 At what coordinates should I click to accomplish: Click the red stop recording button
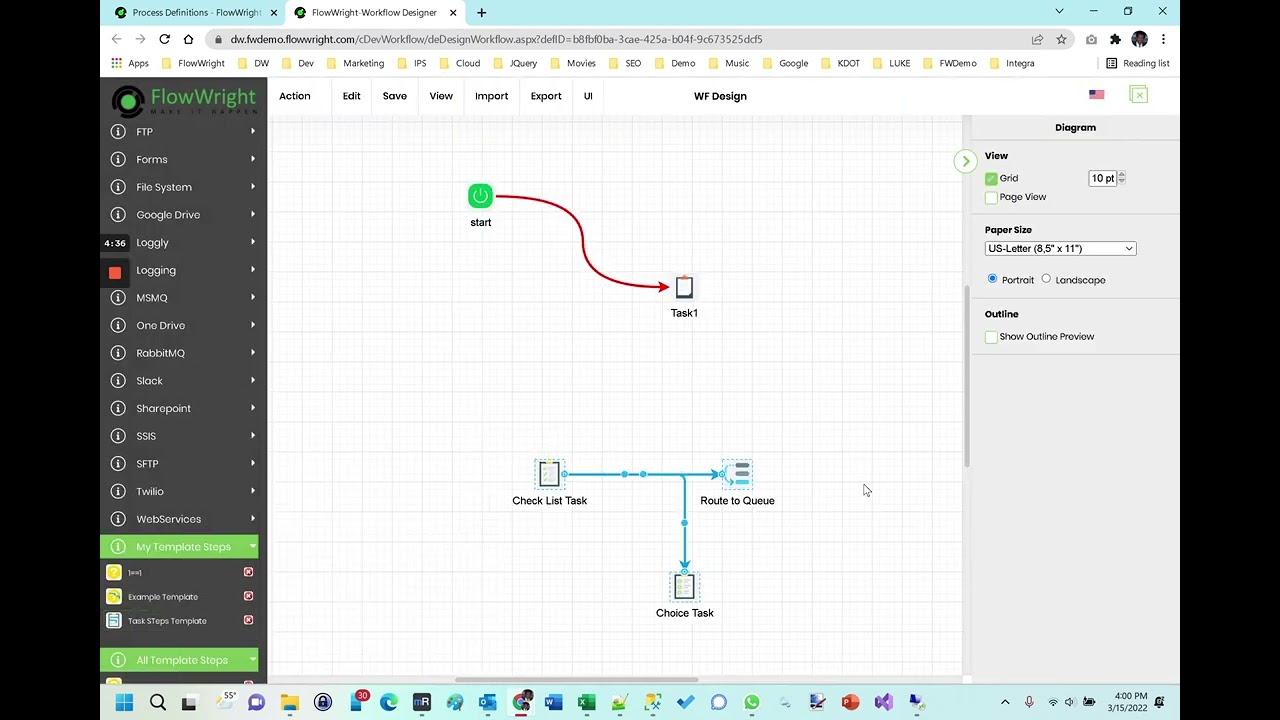[x=115, y=272]
